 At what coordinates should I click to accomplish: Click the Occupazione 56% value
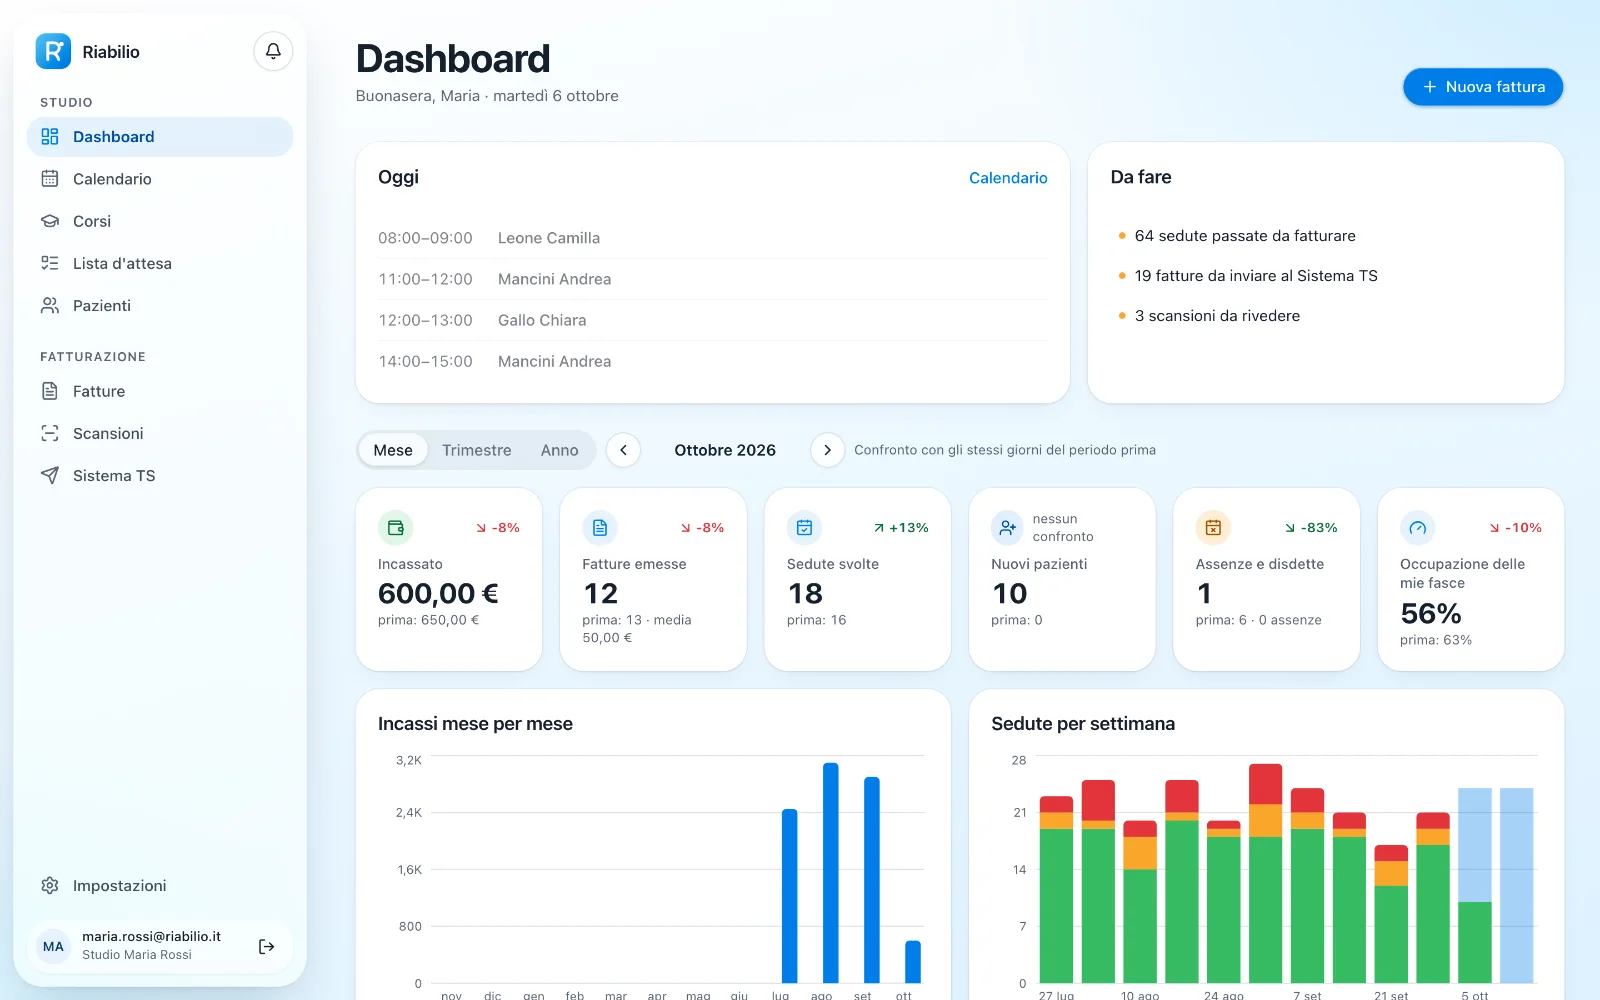(1431, 614)
